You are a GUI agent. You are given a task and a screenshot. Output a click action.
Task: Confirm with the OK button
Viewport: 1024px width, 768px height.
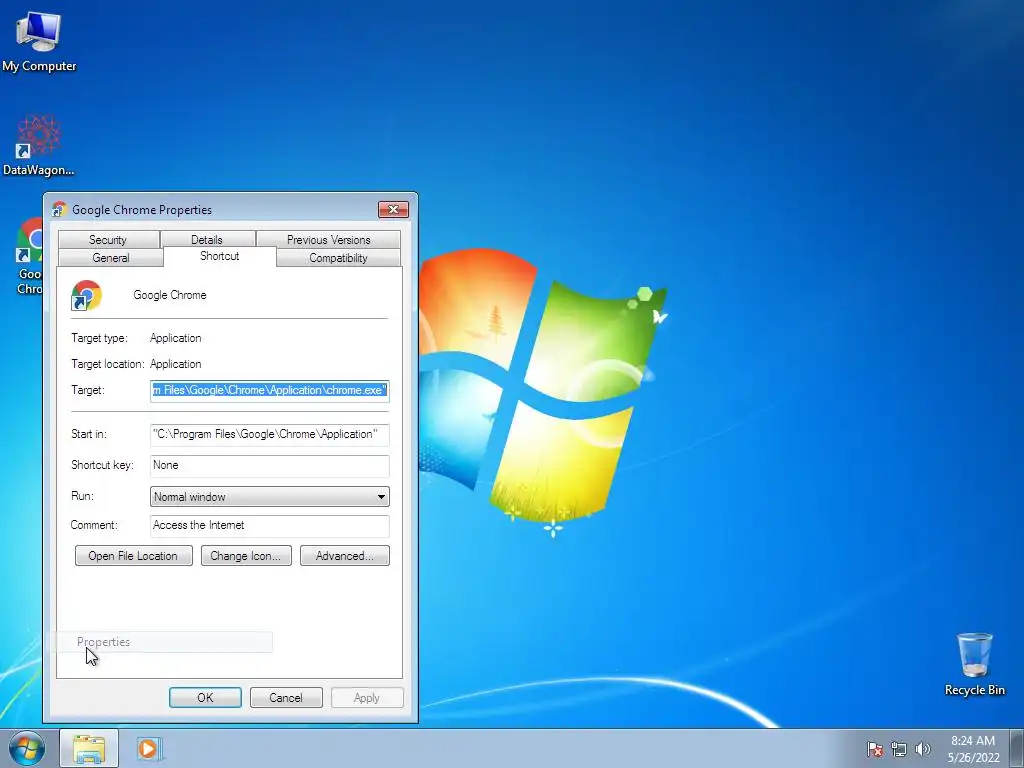205,697
